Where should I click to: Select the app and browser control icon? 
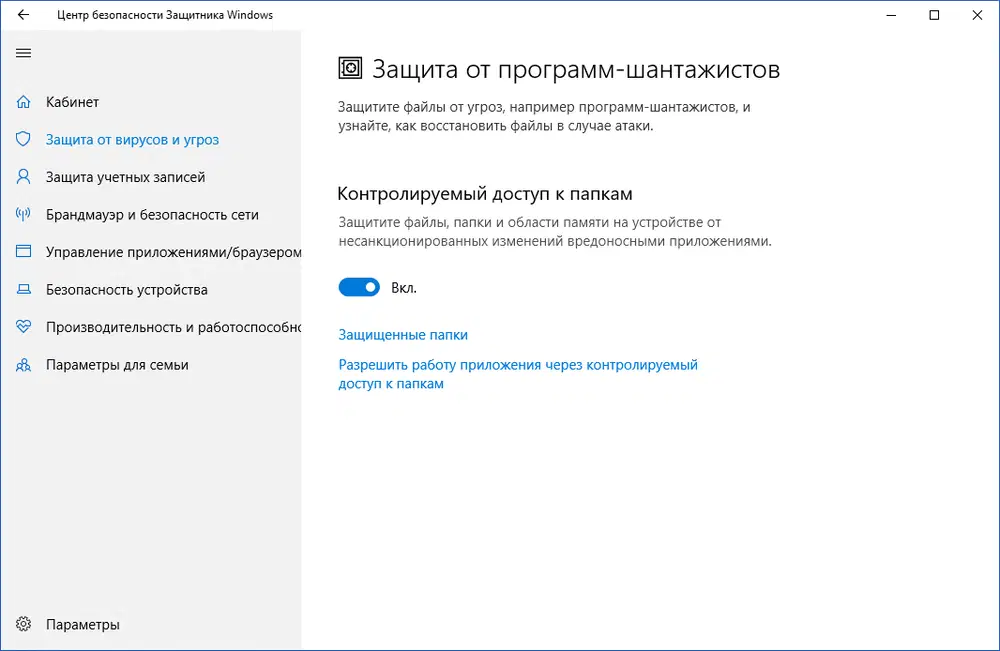[23, 251]
